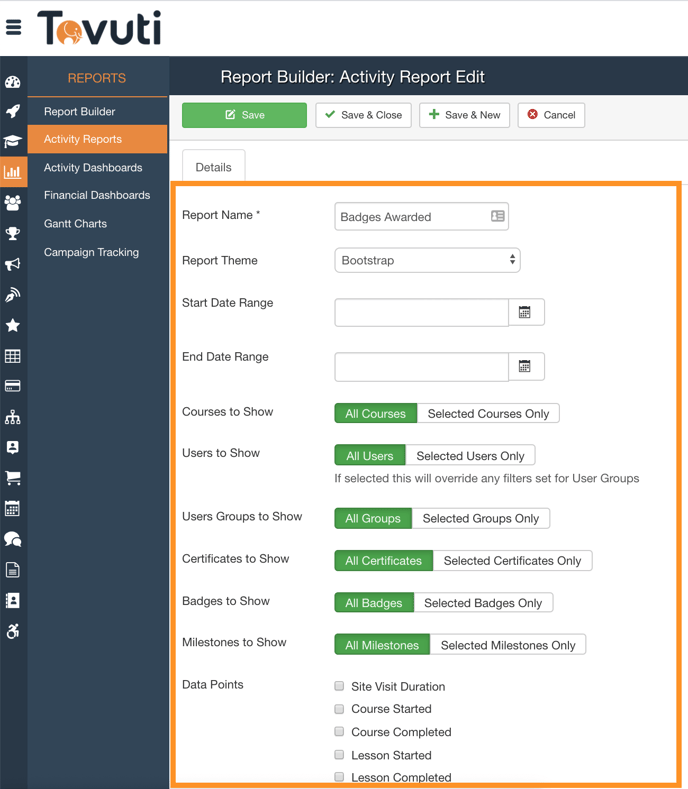This screenshot has width=688, height=789.
Task: Click the table grid sidebar icon
Action: pos(13,356)
